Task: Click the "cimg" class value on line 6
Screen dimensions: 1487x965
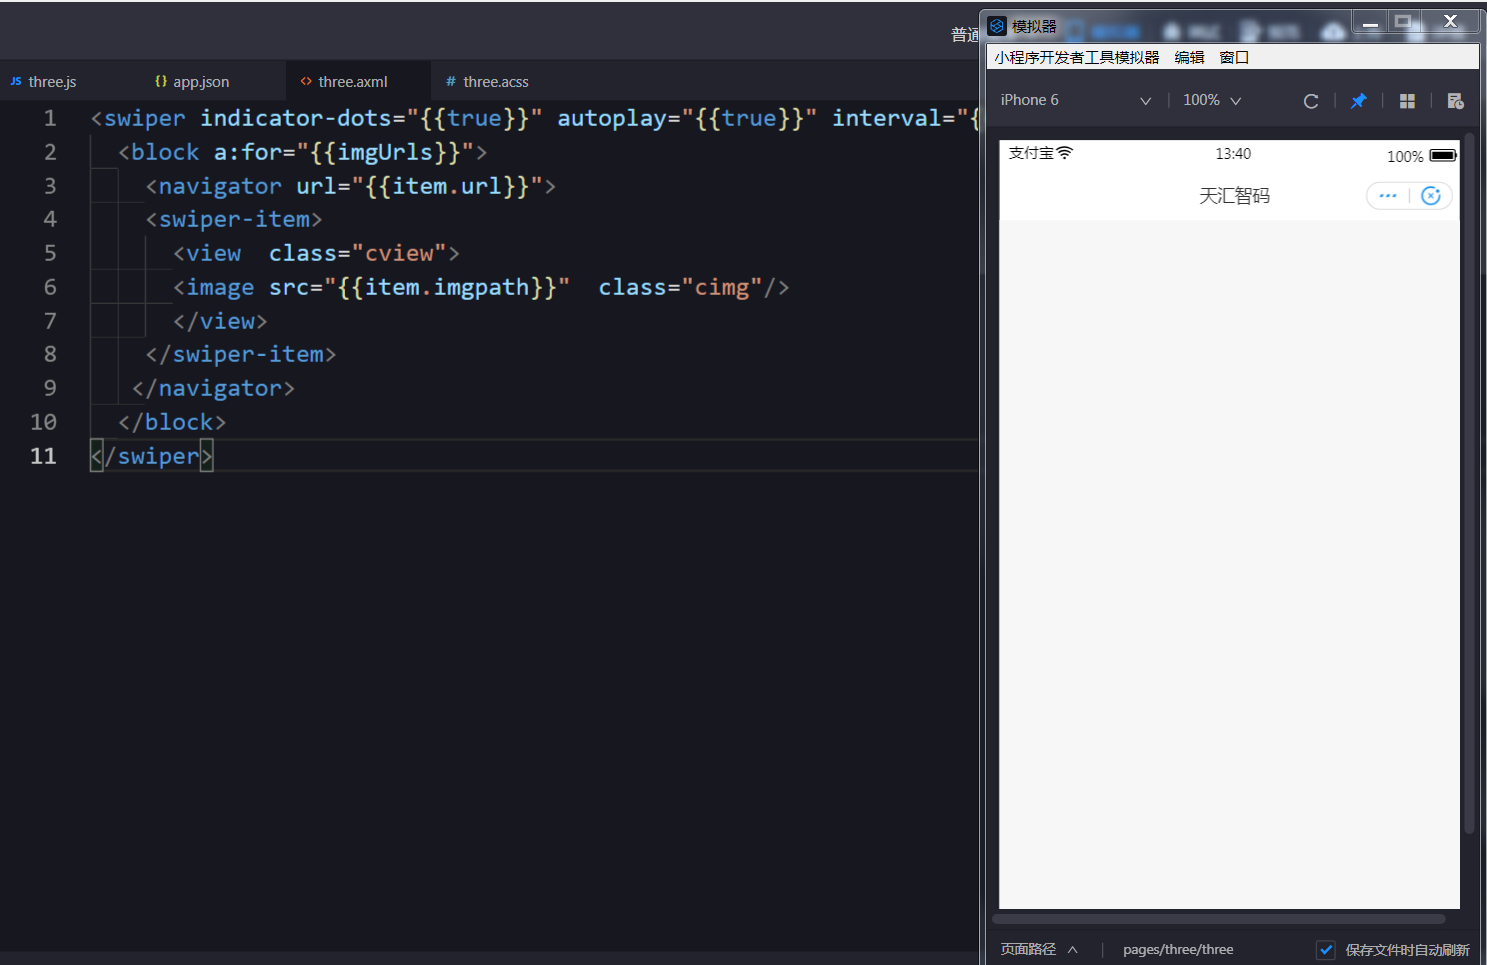Action: click(722, 287)
